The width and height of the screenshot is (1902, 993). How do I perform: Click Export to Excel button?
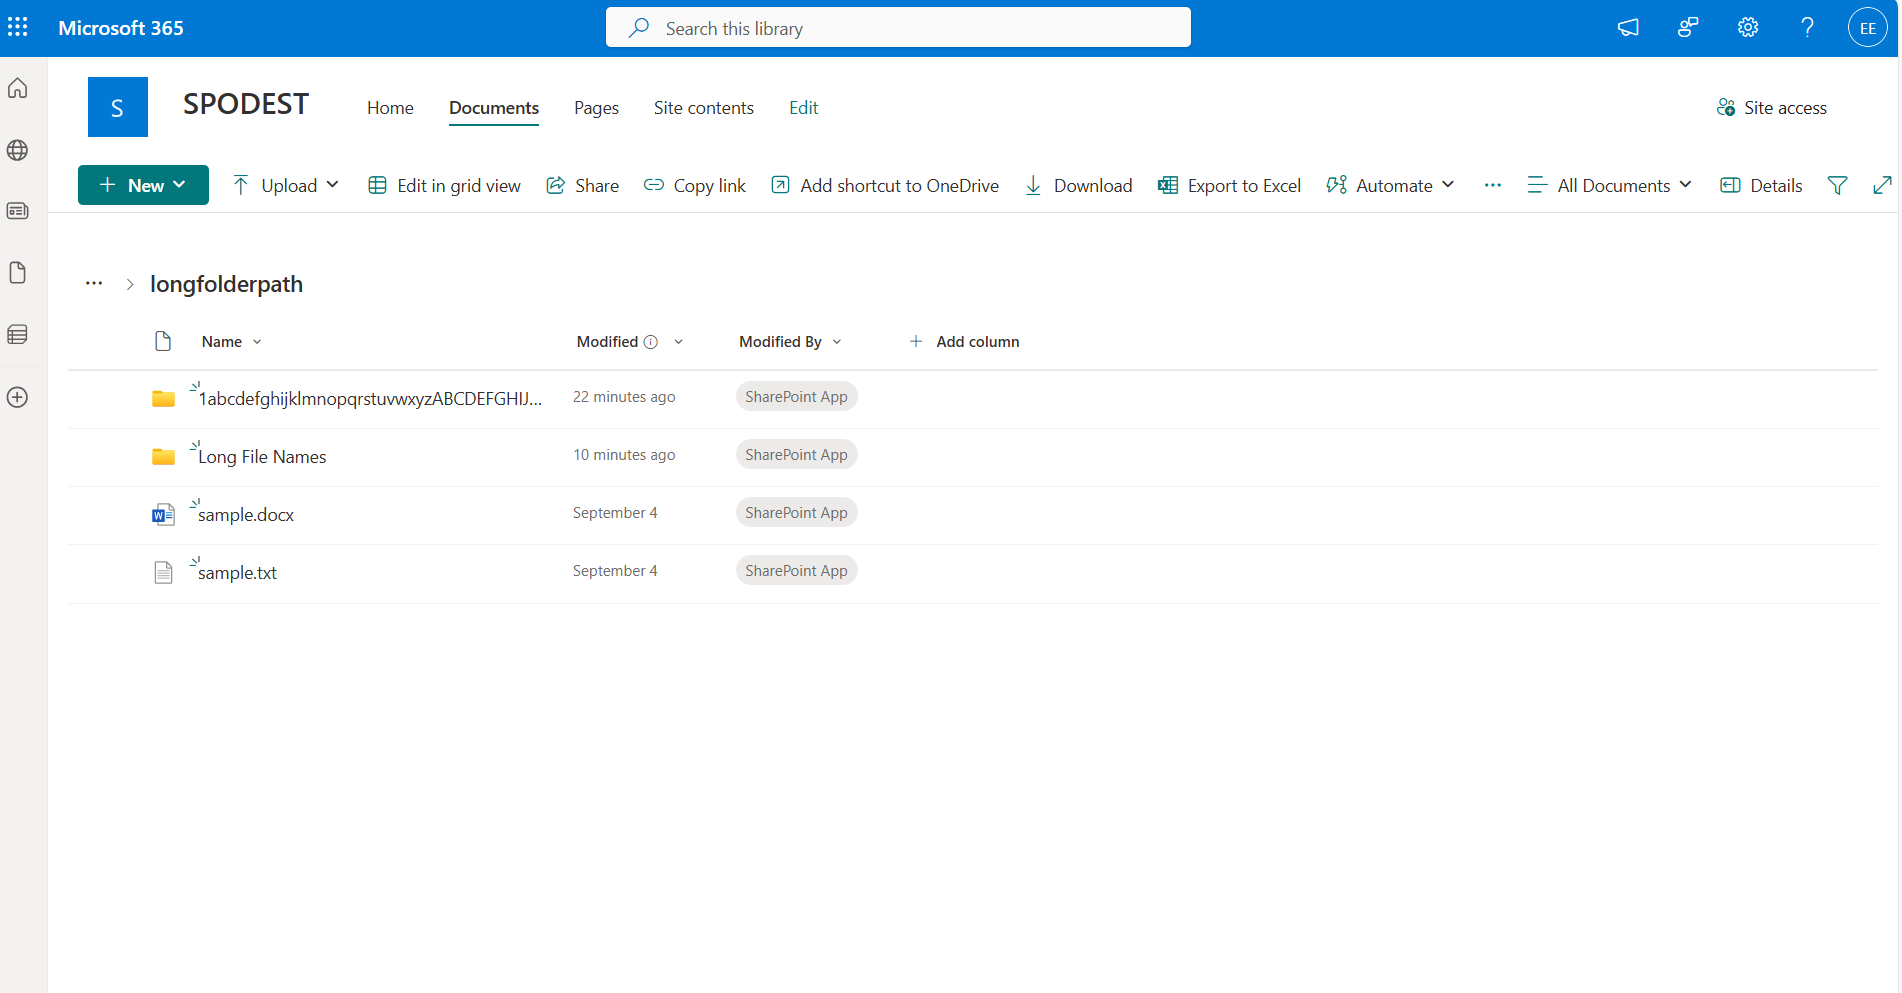(x=1230, y=186)
